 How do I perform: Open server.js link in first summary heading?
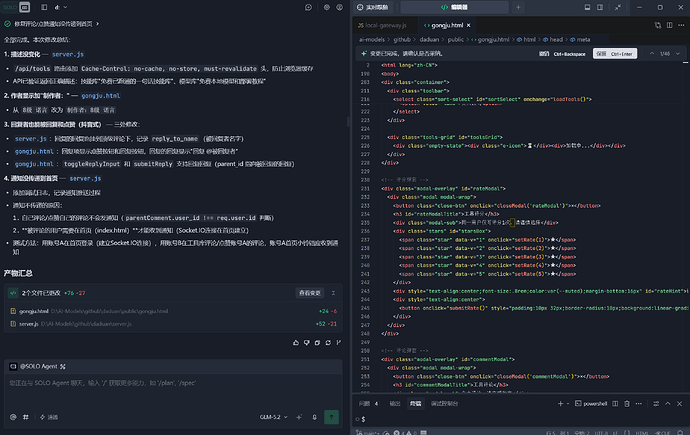point(68,54)
